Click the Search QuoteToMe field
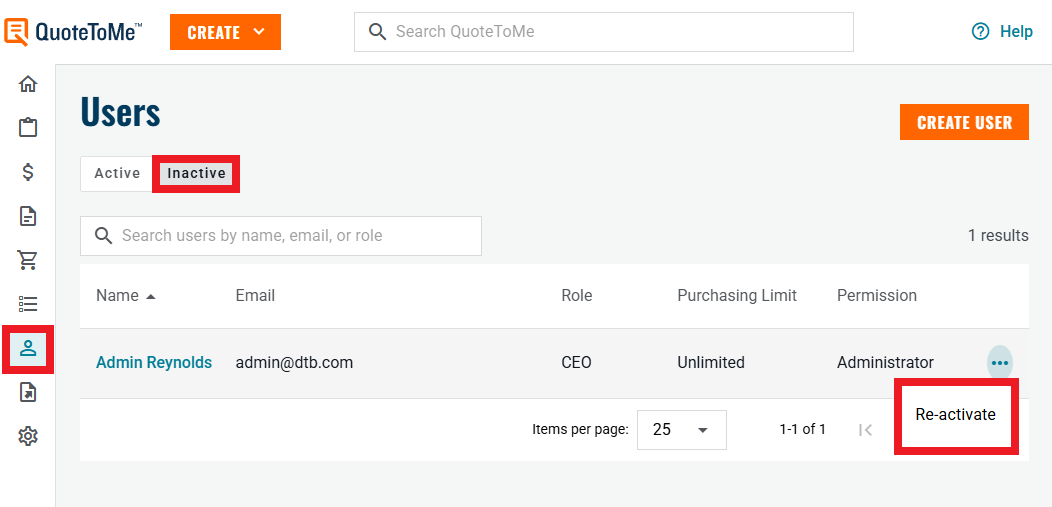Image resolution: width=1052 pixels, height=507 pixels. 603,32
